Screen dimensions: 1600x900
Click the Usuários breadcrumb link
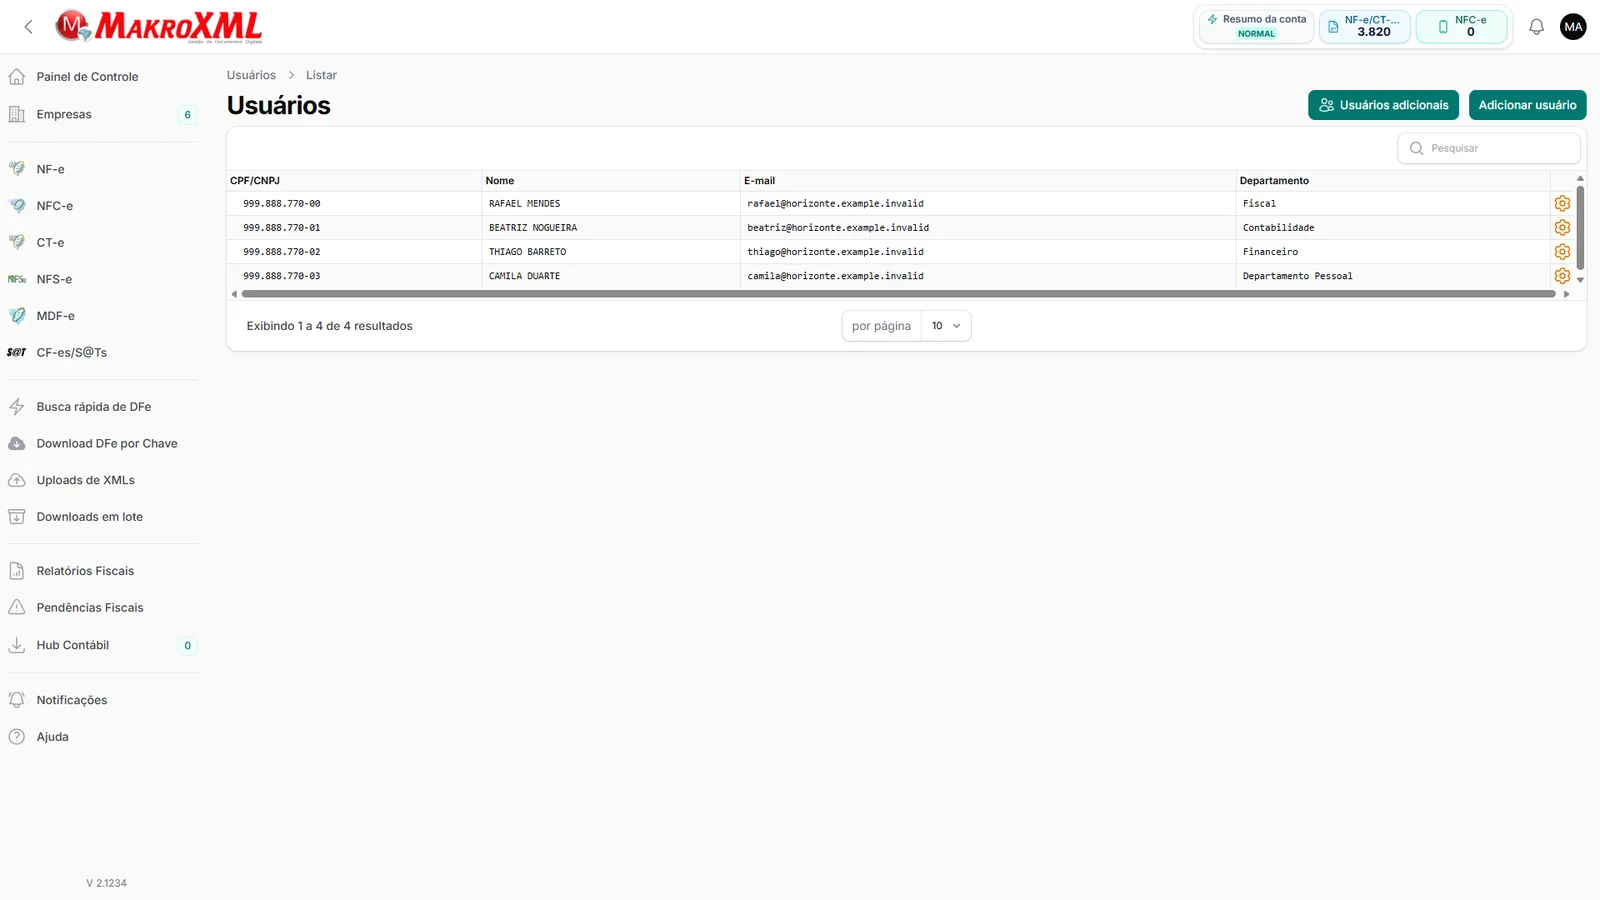click(x=251, y=75)
